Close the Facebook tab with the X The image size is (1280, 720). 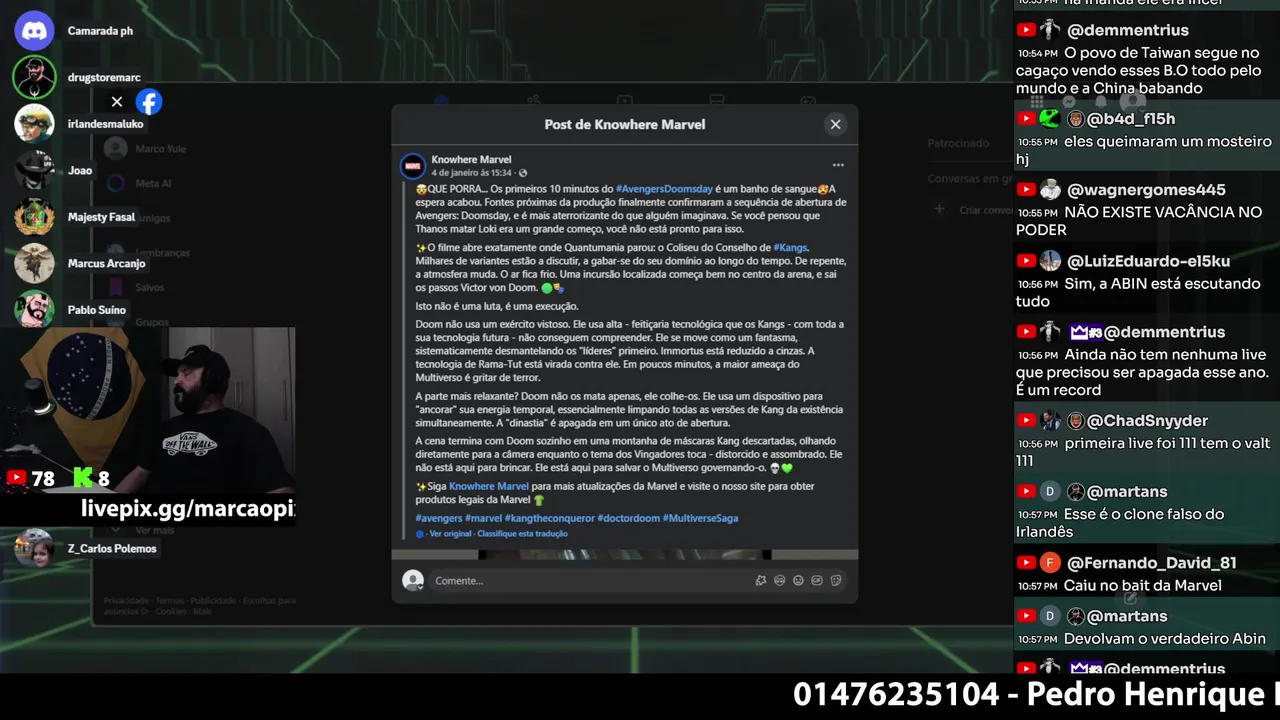pos(117,102)
